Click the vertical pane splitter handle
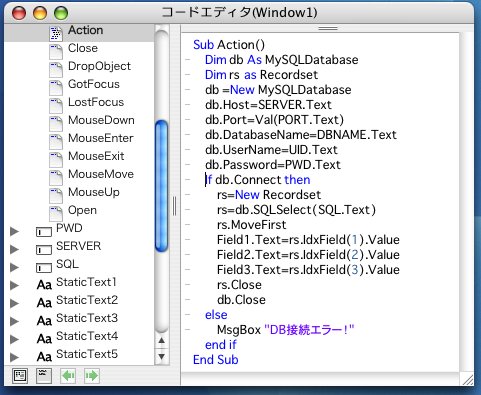Viewport: 481px width, 395px height. (174, 206)
